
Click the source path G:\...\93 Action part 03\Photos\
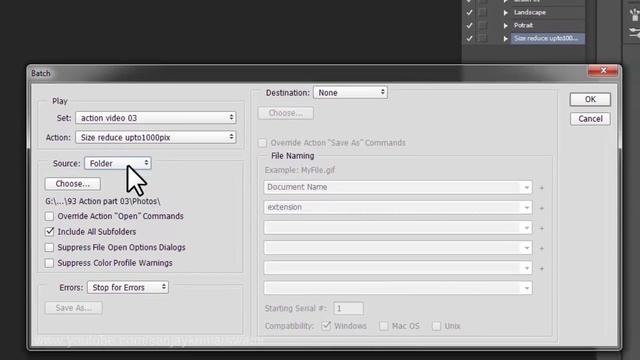coord(102,201)
